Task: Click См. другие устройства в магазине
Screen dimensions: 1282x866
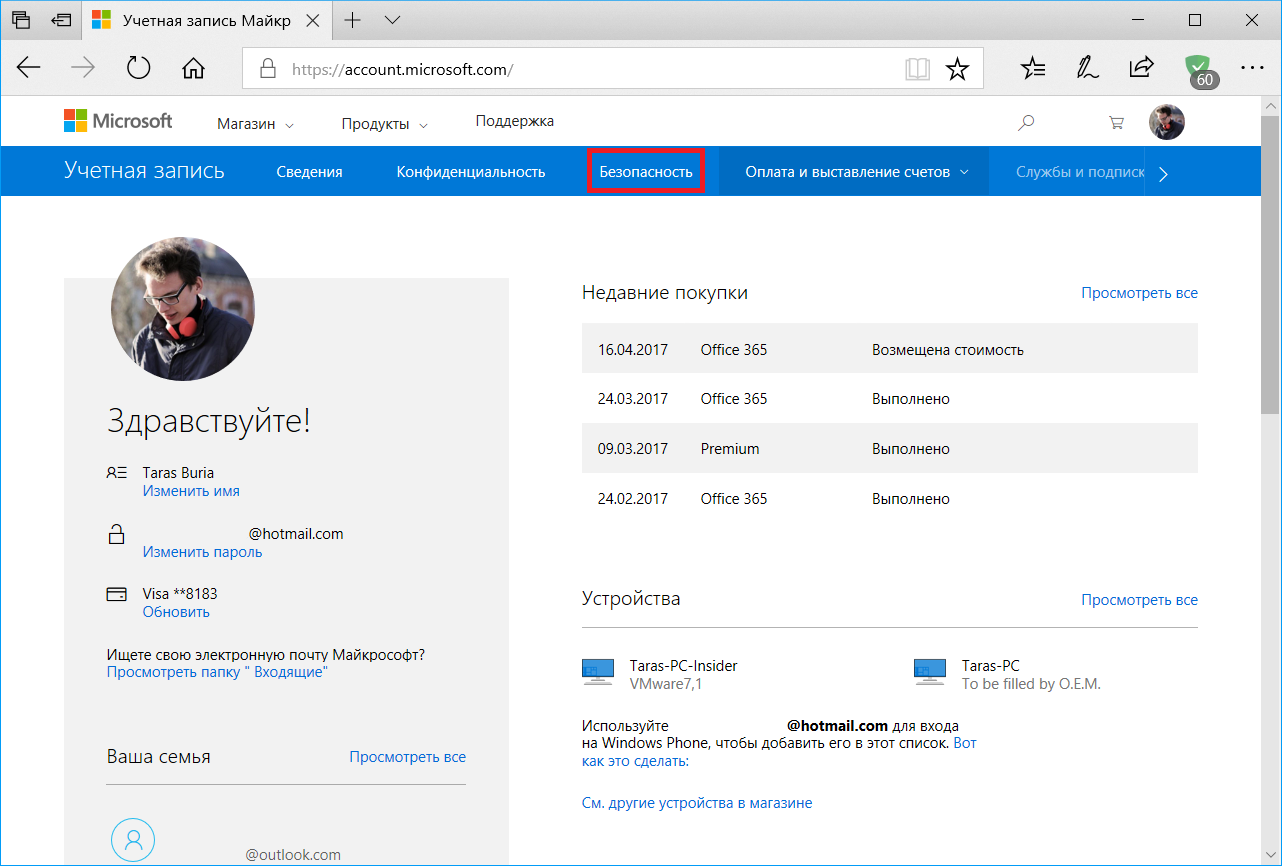Action: point(697,803)
